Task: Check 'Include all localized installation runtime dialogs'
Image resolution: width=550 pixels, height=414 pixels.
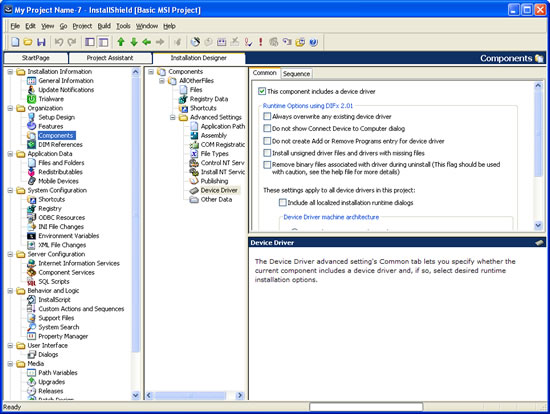Action: 282,202
